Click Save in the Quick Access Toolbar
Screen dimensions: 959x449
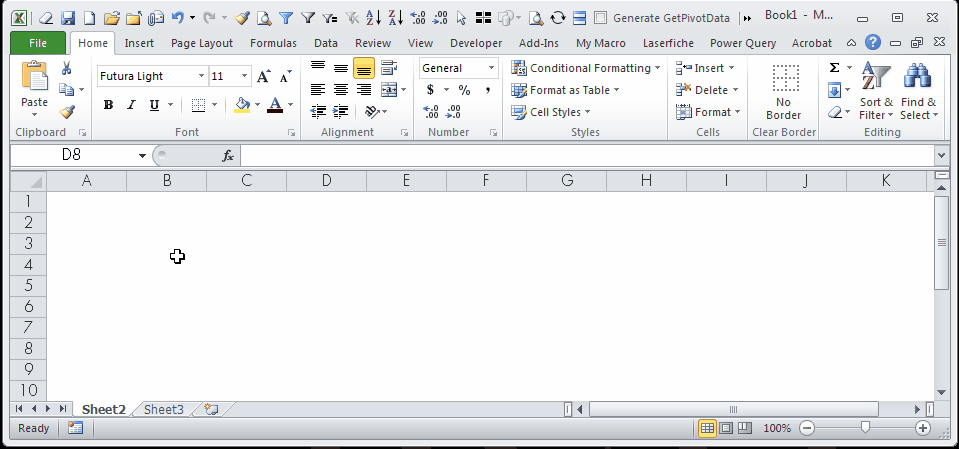pyautogui.click(x=67, y=17)
